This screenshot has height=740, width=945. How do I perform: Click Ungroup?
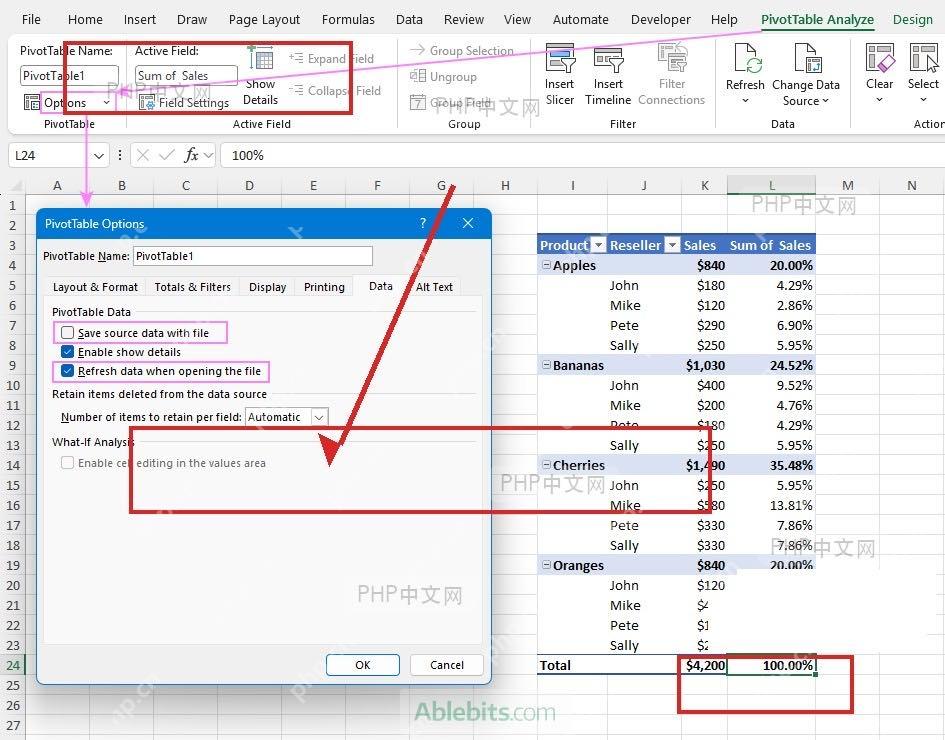(444, 77)
